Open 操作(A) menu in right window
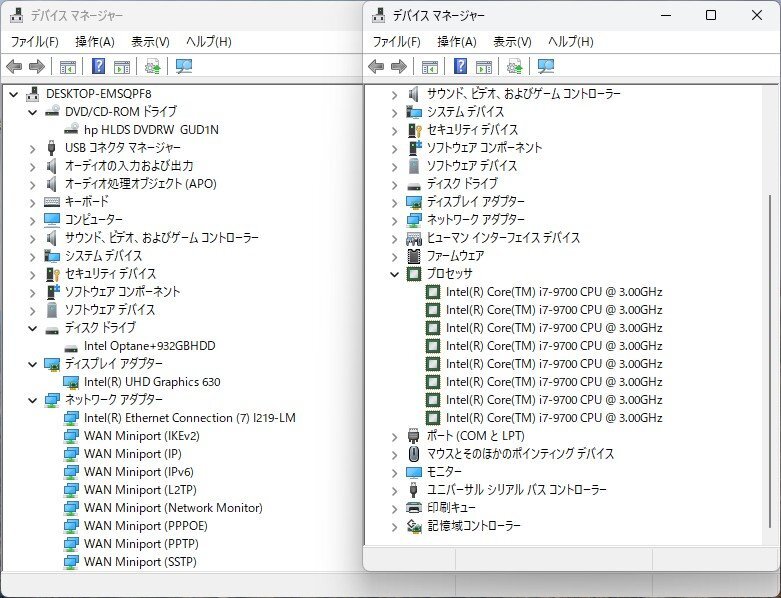Viewport: 781px width, 598px height. click(457, 42)
